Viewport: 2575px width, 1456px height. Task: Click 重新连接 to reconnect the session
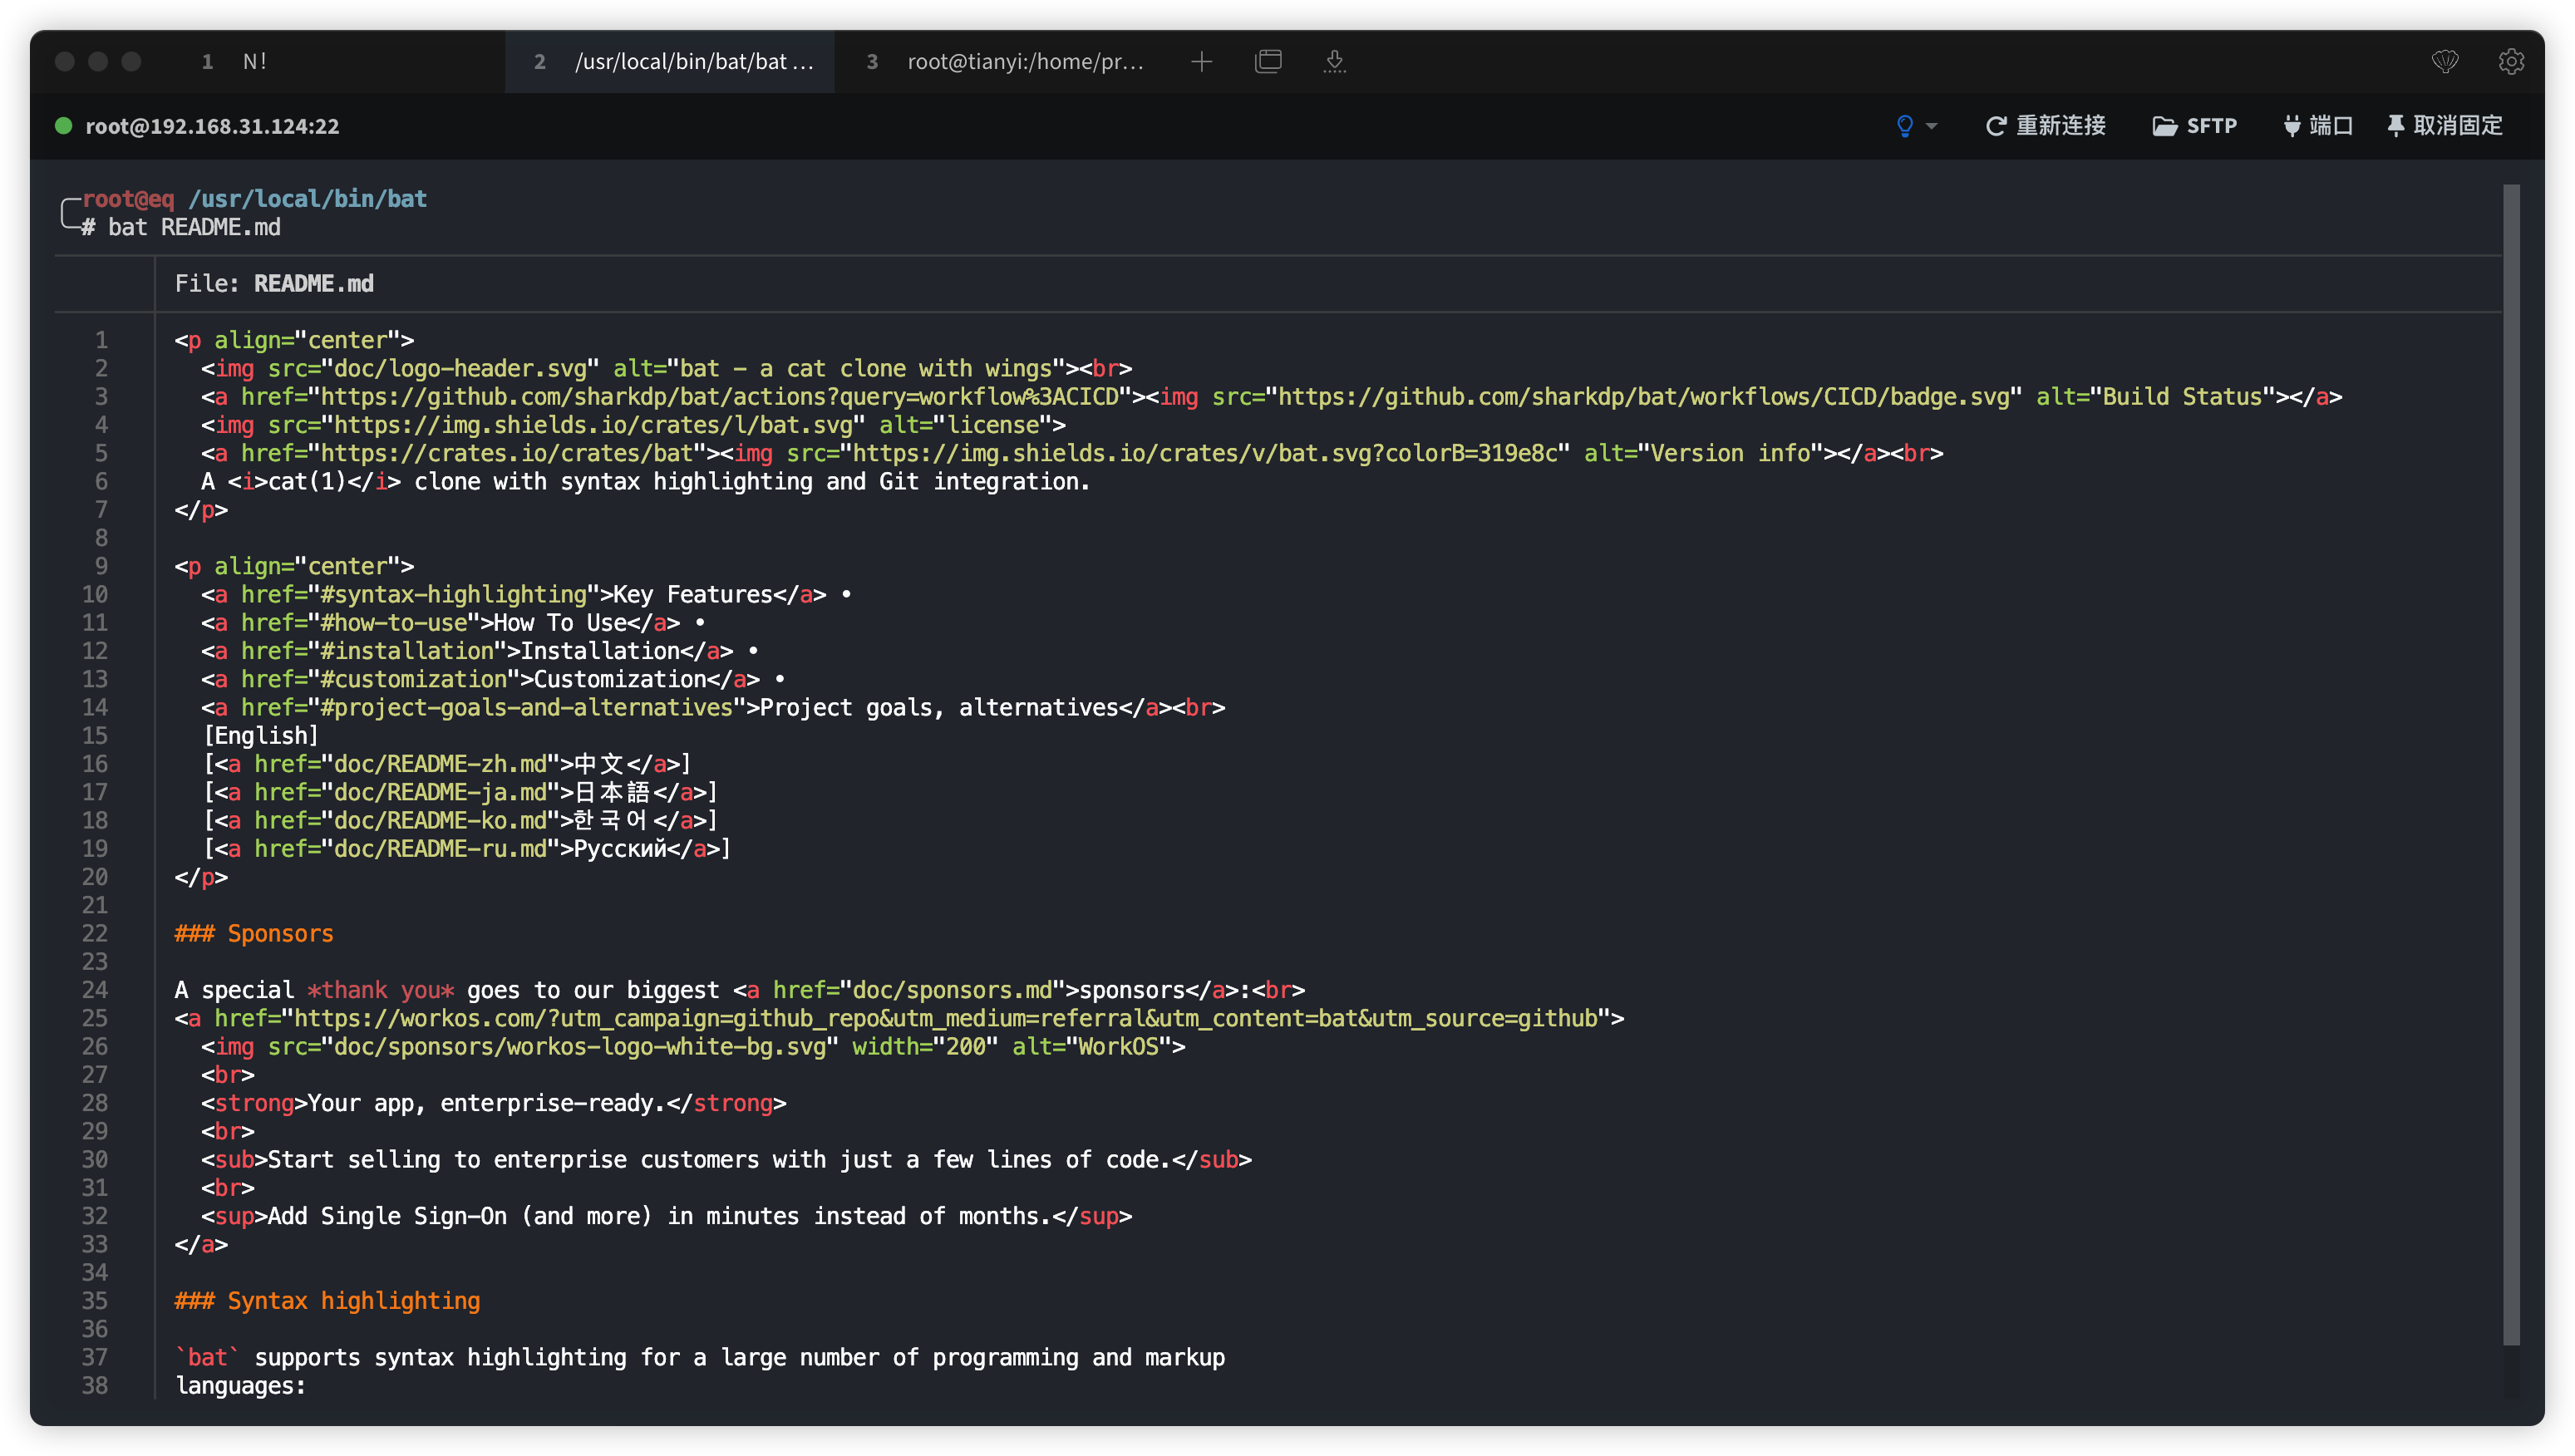click(2045, 126)
